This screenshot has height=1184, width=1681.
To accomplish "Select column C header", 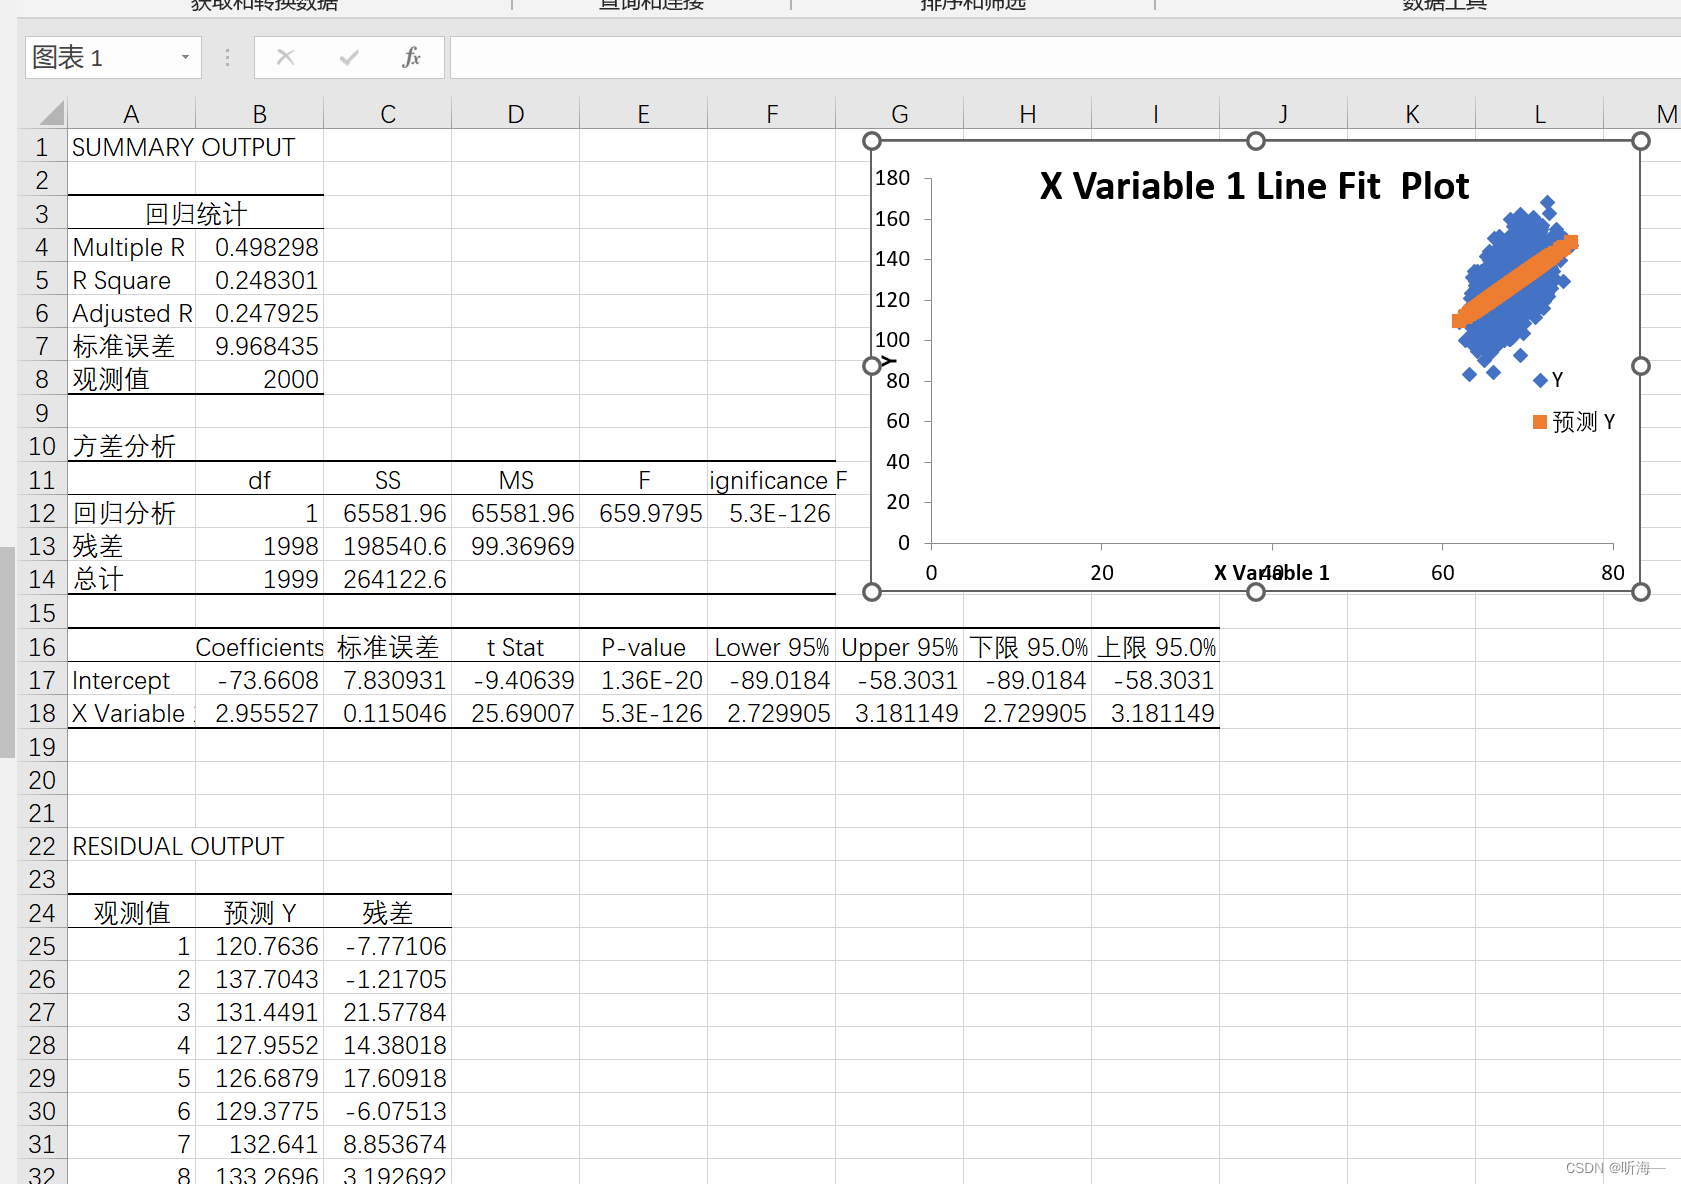I will (387, 114).
